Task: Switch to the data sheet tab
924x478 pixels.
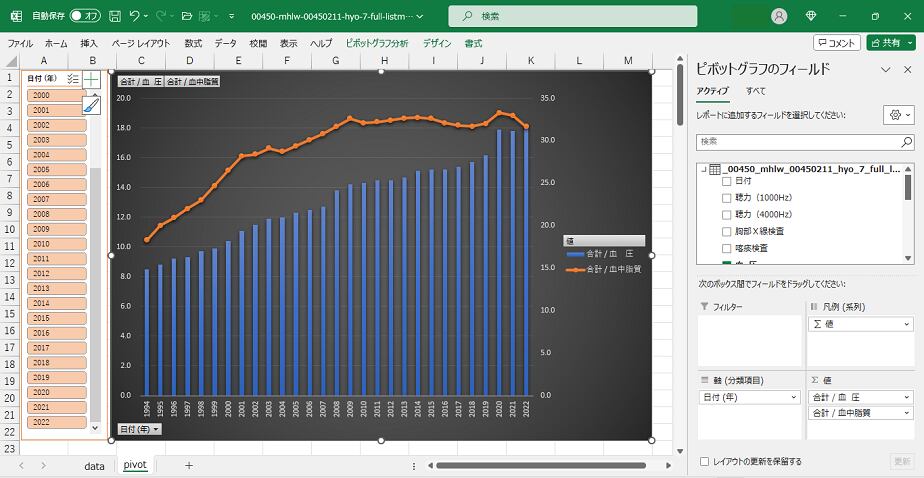Action: tap(94, 466)
